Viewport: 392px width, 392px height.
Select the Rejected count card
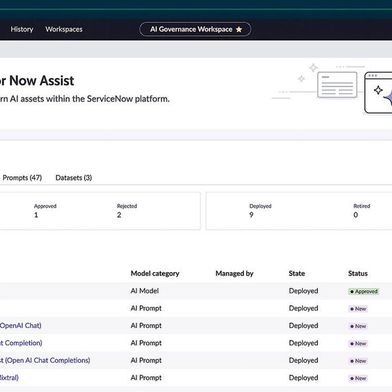127,211
